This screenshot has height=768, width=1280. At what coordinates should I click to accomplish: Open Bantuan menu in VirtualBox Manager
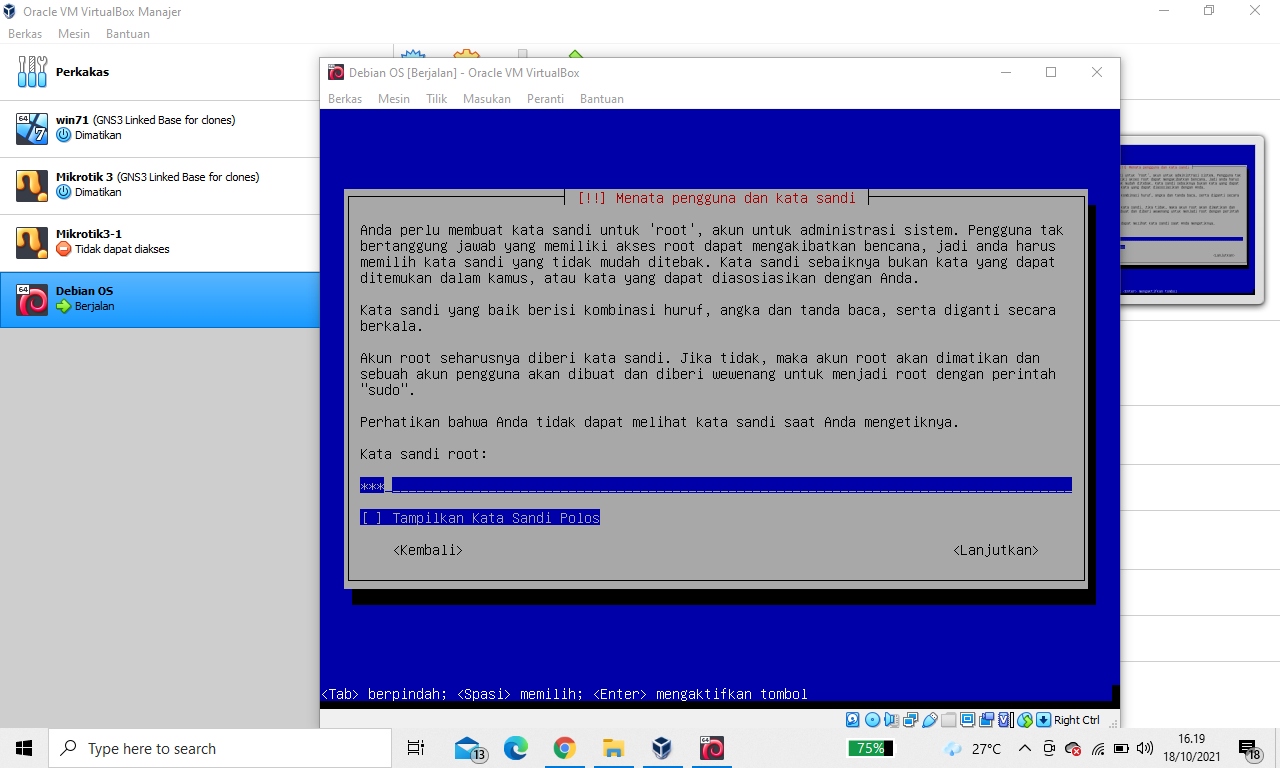(x=128, y=34)
